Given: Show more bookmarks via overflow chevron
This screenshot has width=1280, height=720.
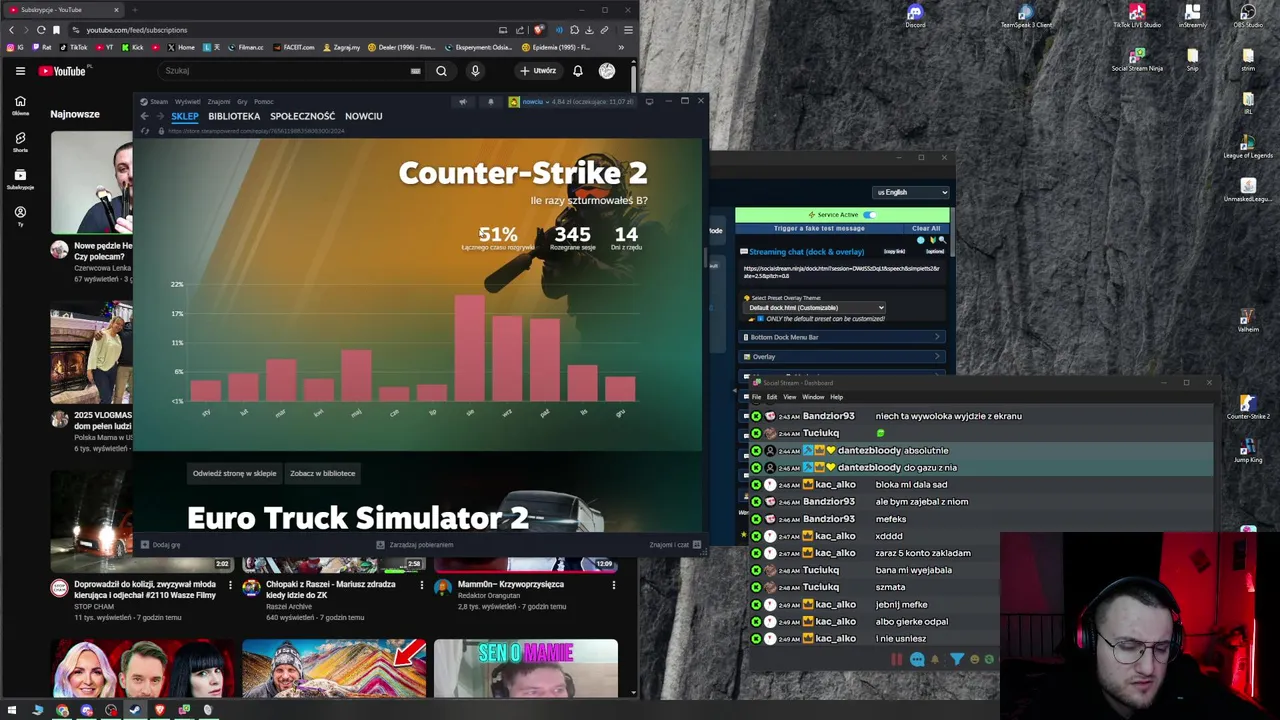Looking at the screenshot, I should 621,47.
